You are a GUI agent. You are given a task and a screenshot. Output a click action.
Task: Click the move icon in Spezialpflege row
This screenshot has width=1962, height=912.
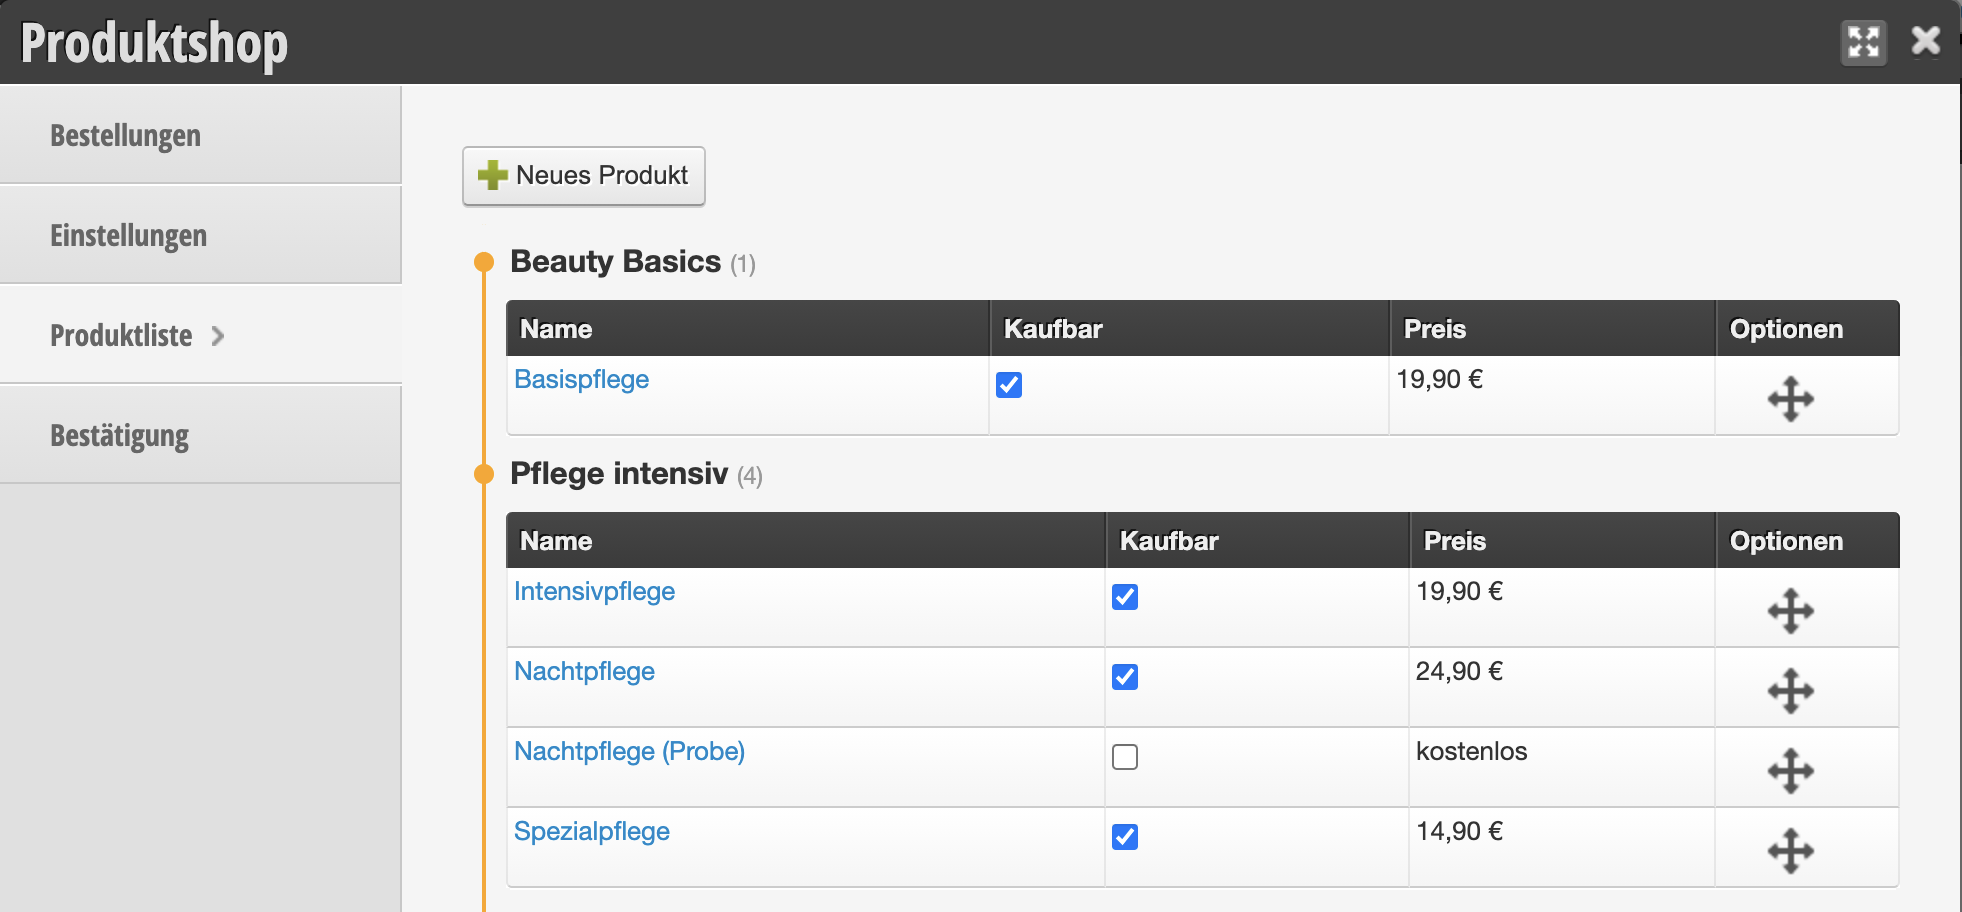click(x=1790, y=851)
